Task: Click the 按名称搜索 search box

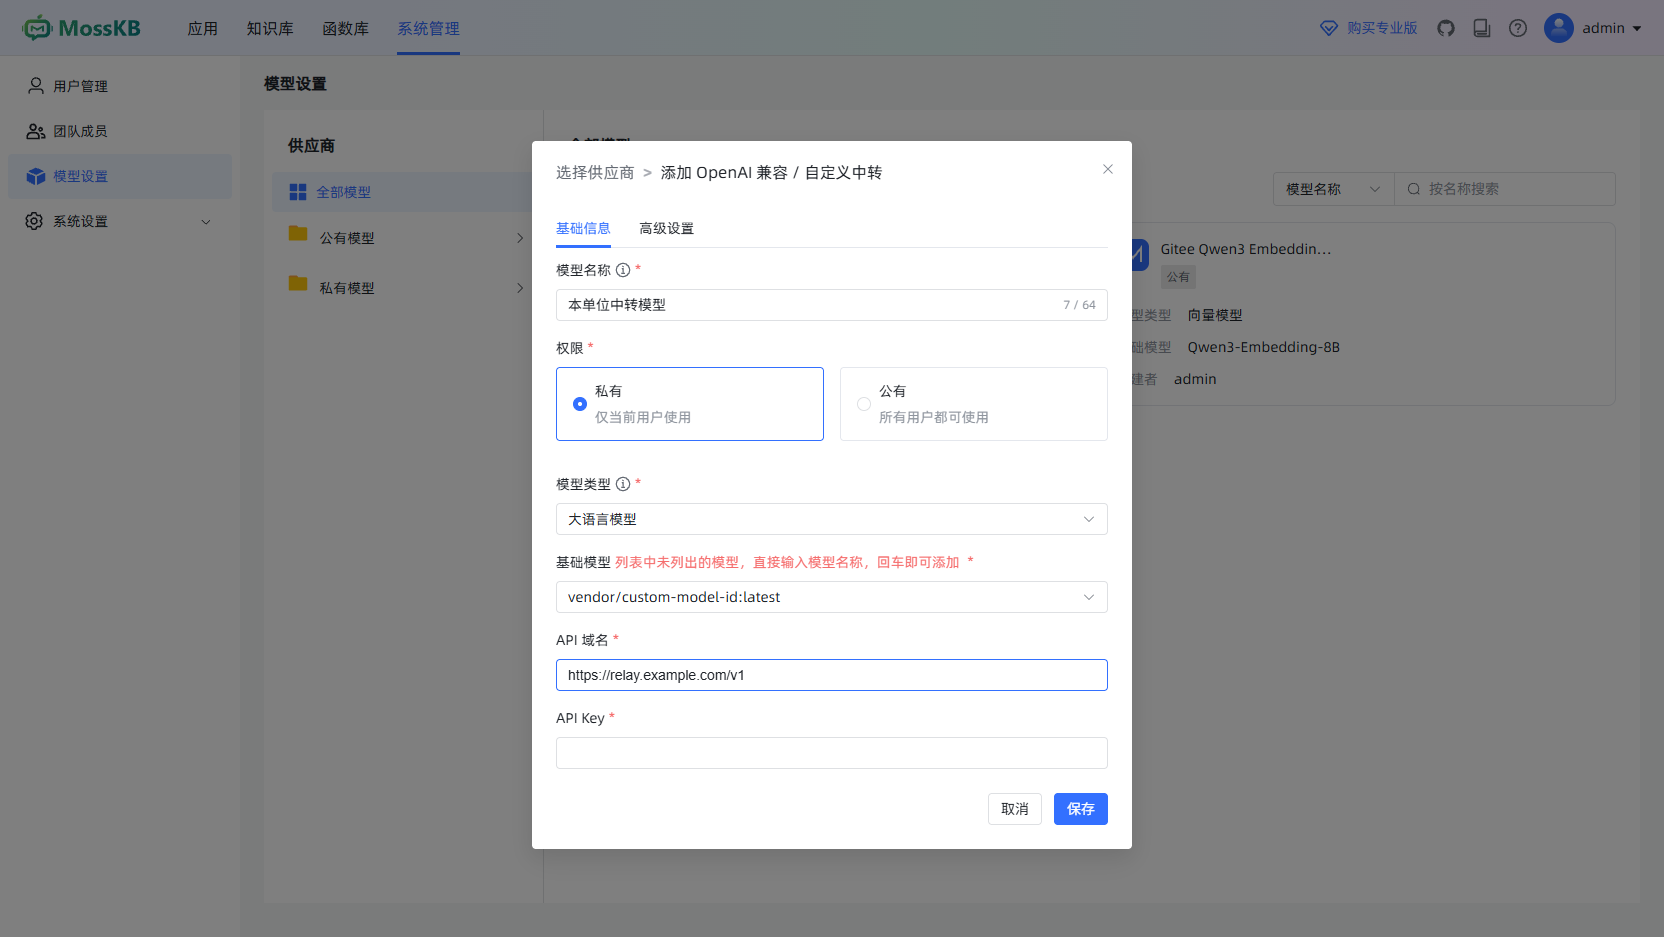Action: 1505,189
